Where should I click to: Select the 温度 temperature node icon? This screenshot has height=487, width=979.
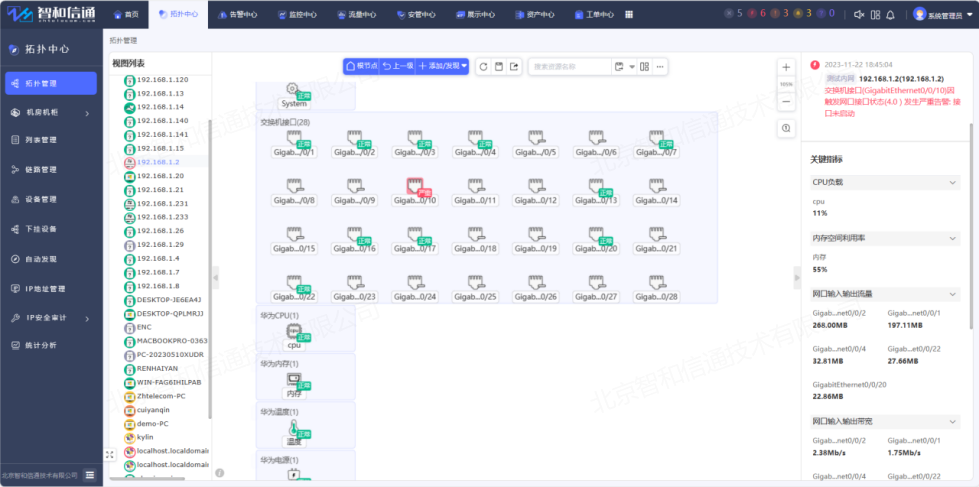click(294, 428)
